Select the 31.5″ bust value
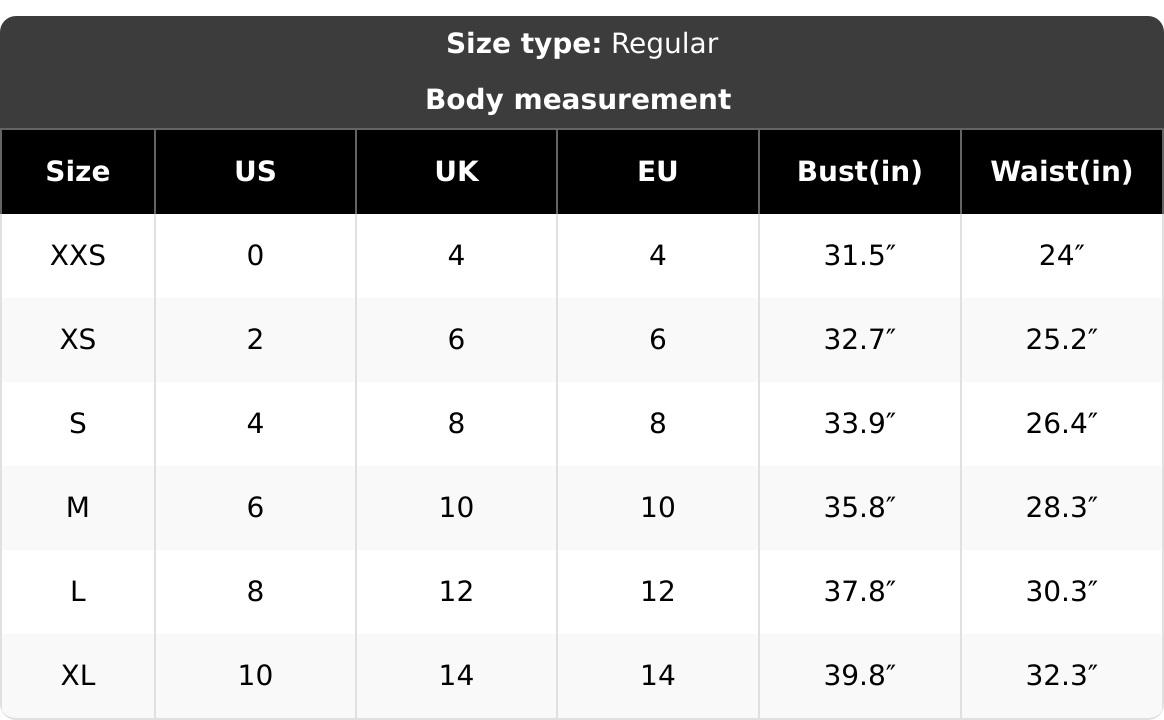Screen dimensions: 1164x720 click(859, 256)
